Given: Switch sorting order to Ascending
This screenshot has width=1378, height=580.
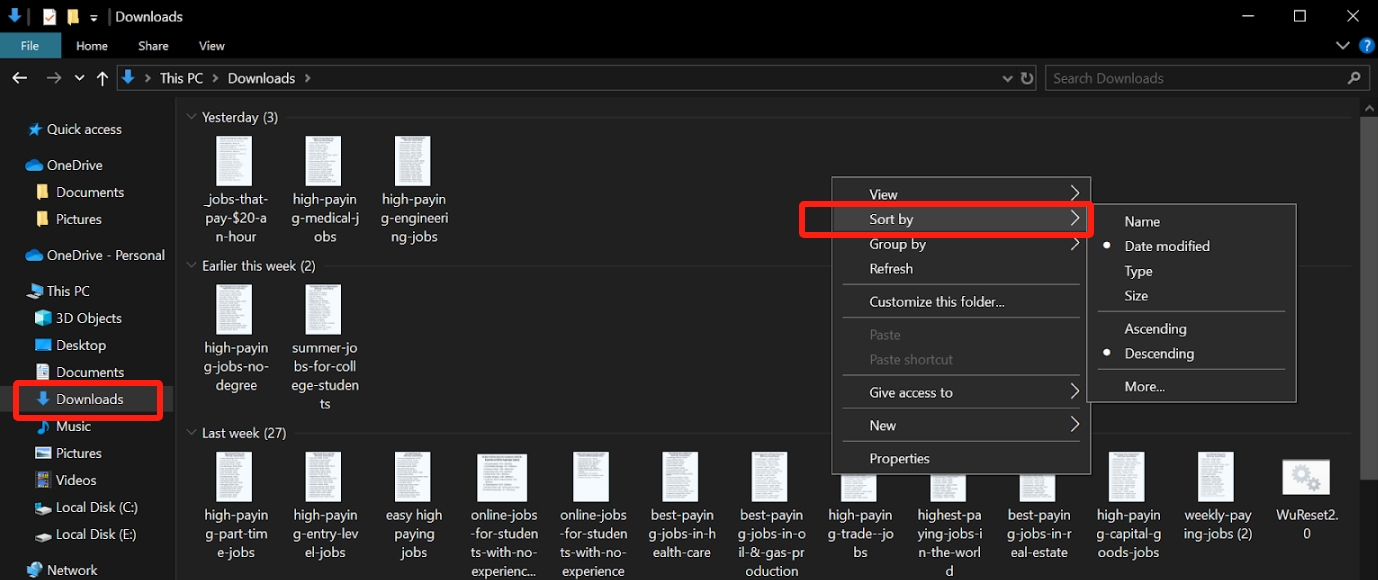Looking at the screenshot, I should [x=1155, y=328].
